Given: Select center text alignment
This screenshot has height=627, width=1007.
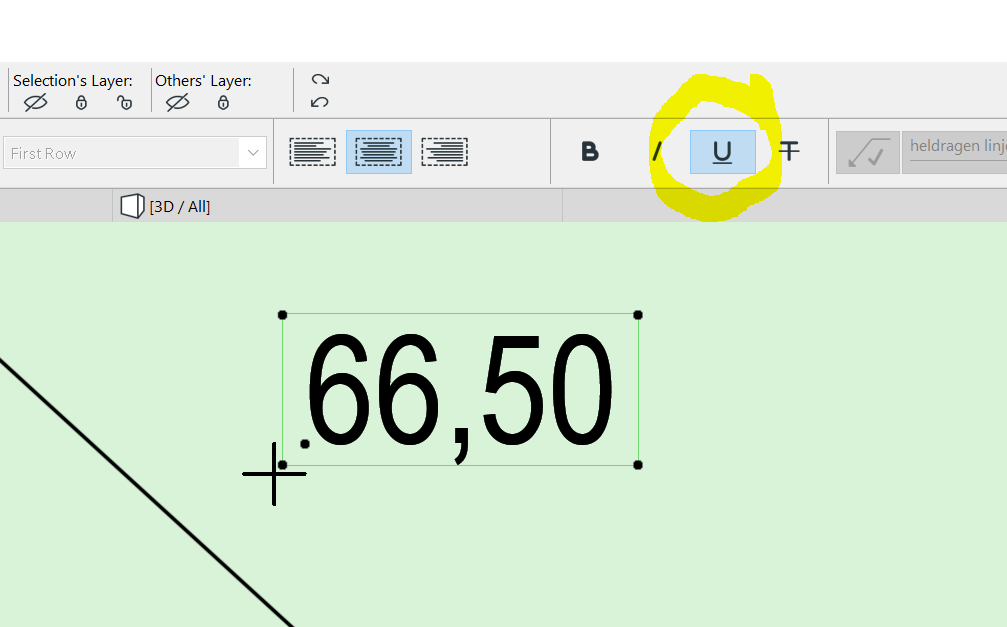Looking at the screenshot, I should coord(379,152).
